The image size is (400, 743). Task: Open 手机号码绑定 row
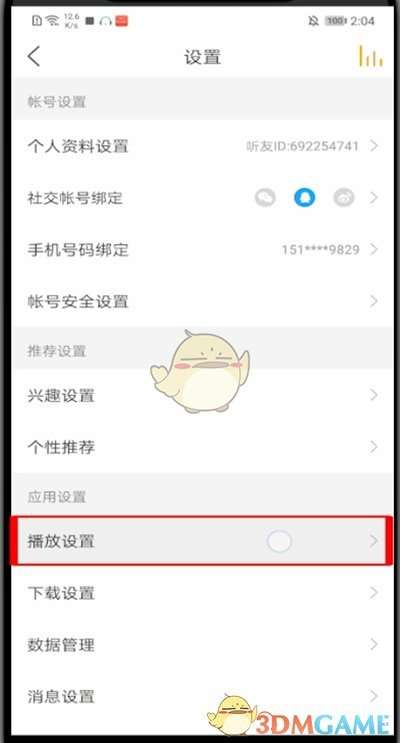coord(202,249)
